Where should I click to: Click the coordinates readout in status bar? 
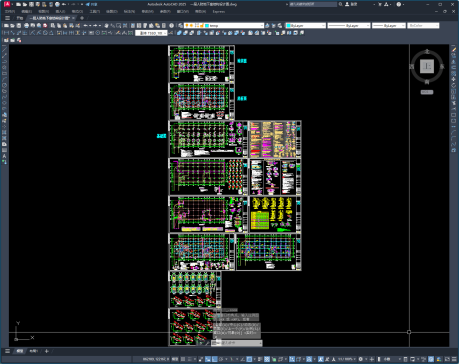tap(156, 359)
